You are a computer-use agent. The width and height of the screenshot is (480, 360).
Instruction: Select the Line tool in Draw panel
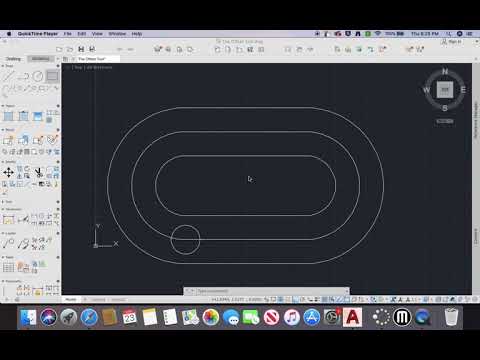[8, 76]
